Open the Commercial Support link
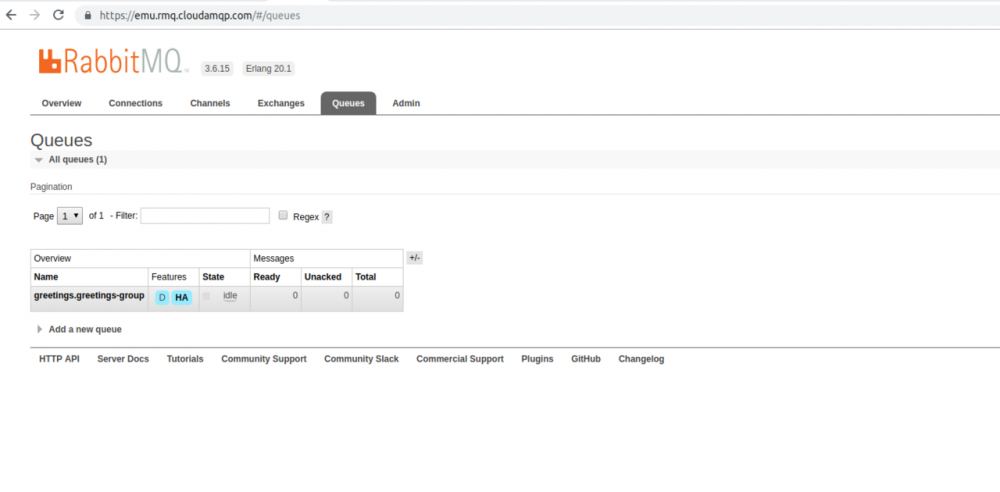 click(x=460, y=359)
